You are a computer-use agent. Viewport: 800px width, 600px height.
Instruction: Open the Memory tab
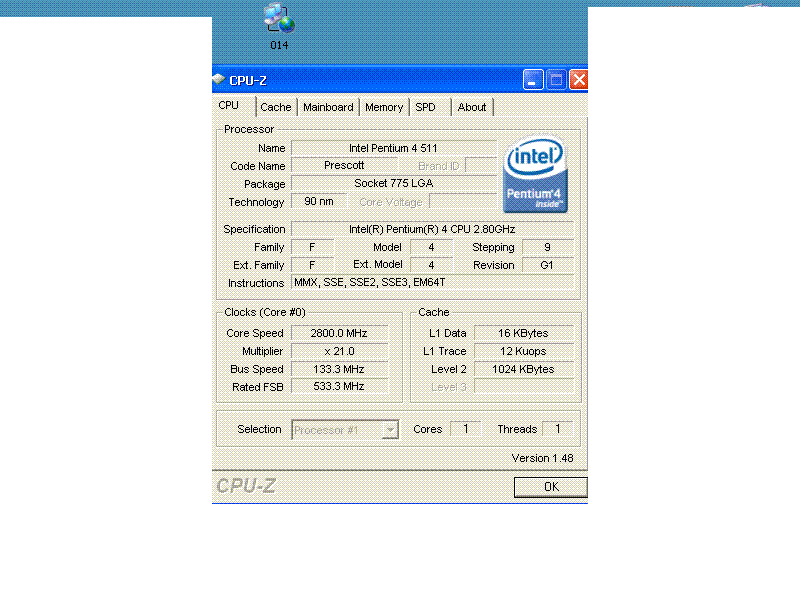pos(384,107)
